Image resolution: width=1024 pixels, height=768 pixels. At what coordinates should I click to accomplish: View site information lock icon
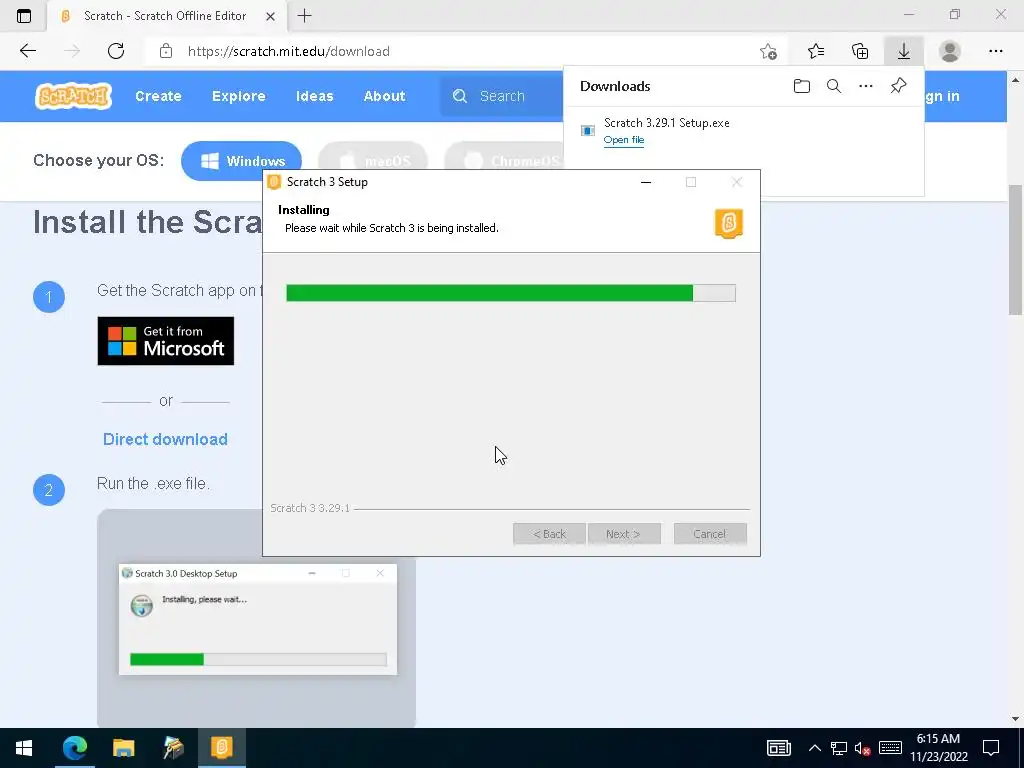[166, 51]
